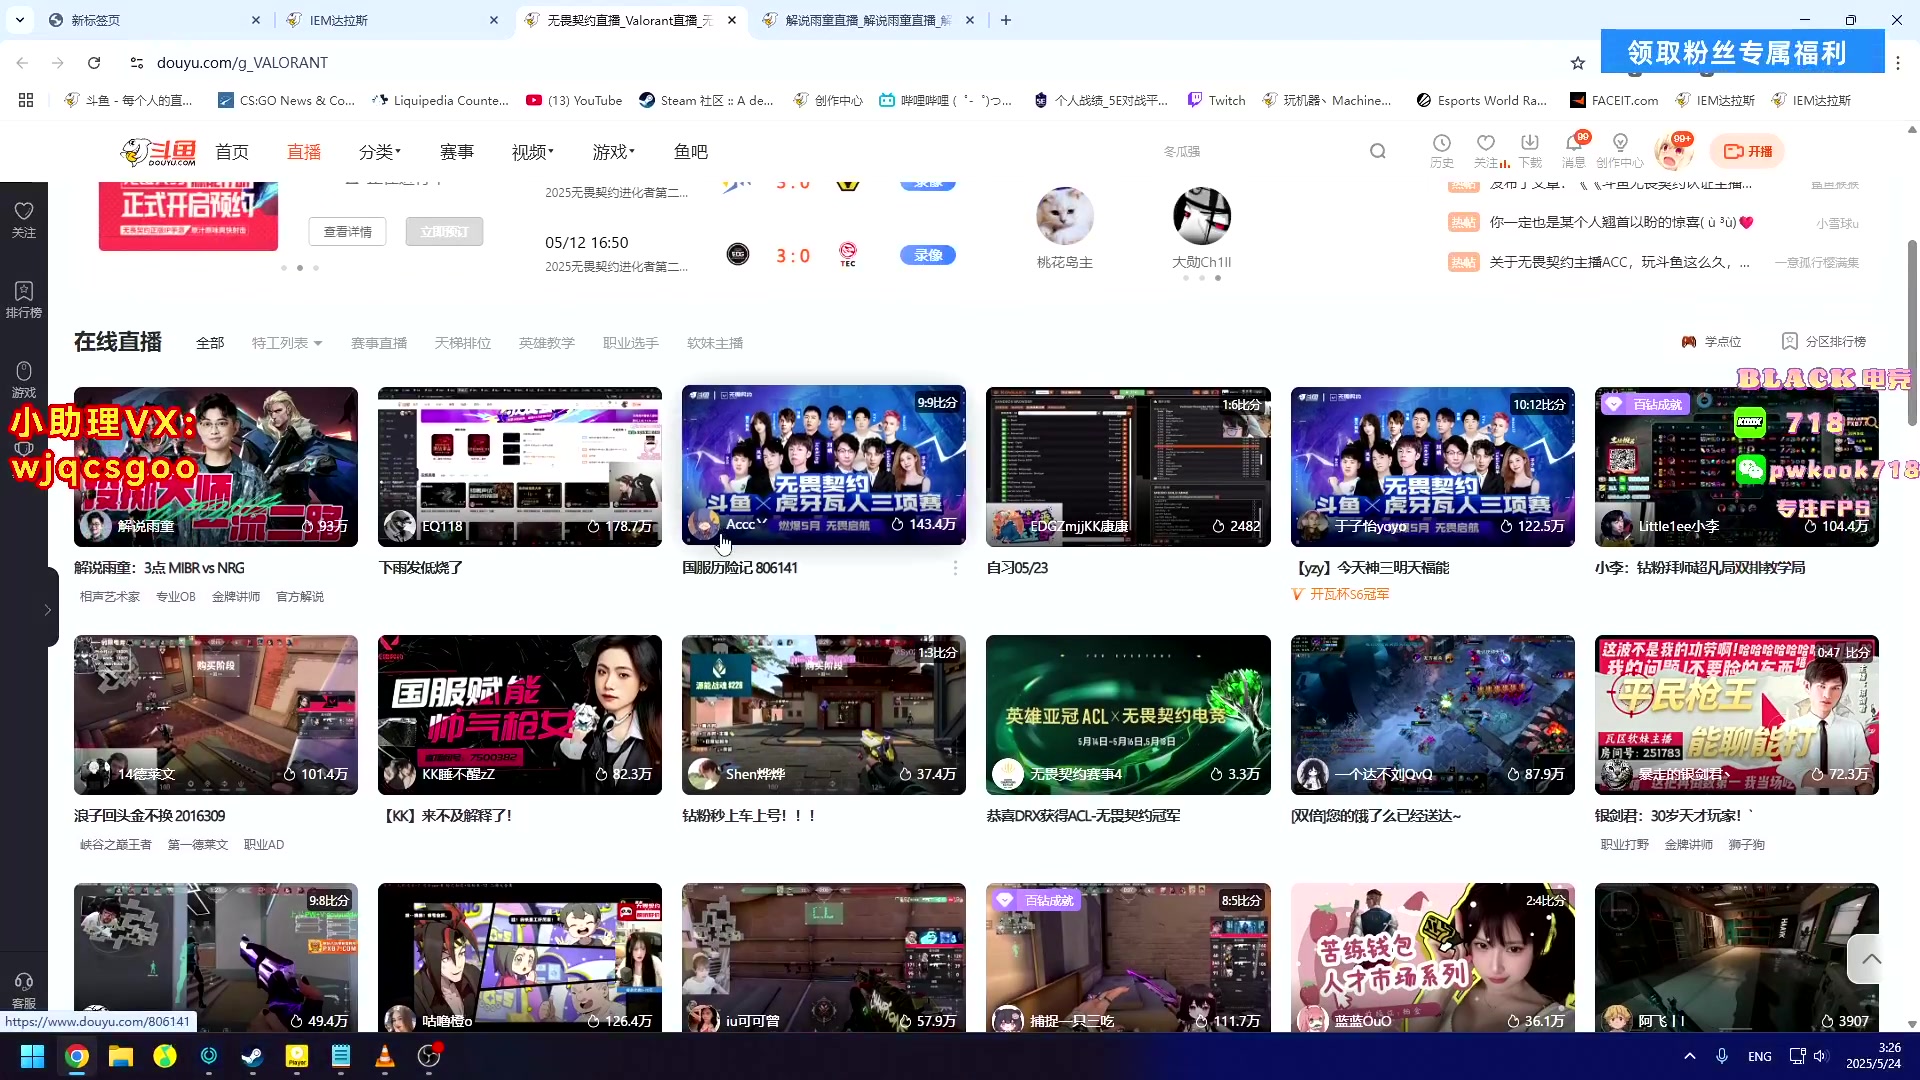Screen dimensions: 1920x1080
Task: Open the 分区排行榜 ranking icon link
Action: (x=1824, y=341)
